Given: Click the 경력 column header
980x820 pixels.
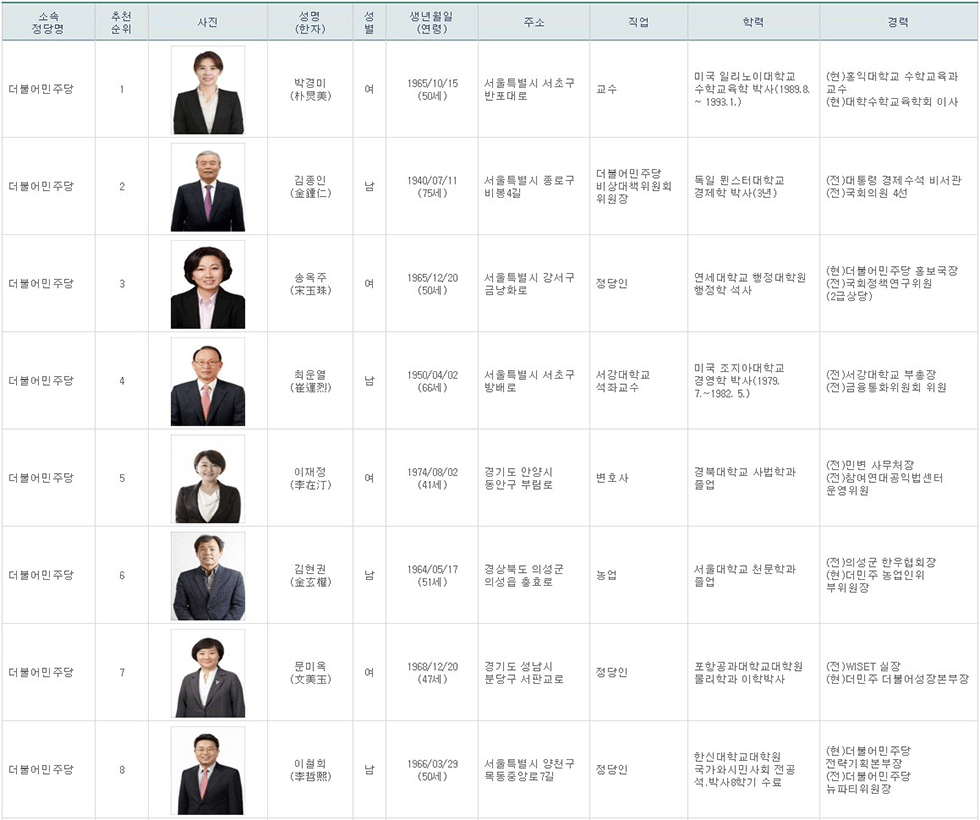Looking at the screenshot, I should pos(898,22).
